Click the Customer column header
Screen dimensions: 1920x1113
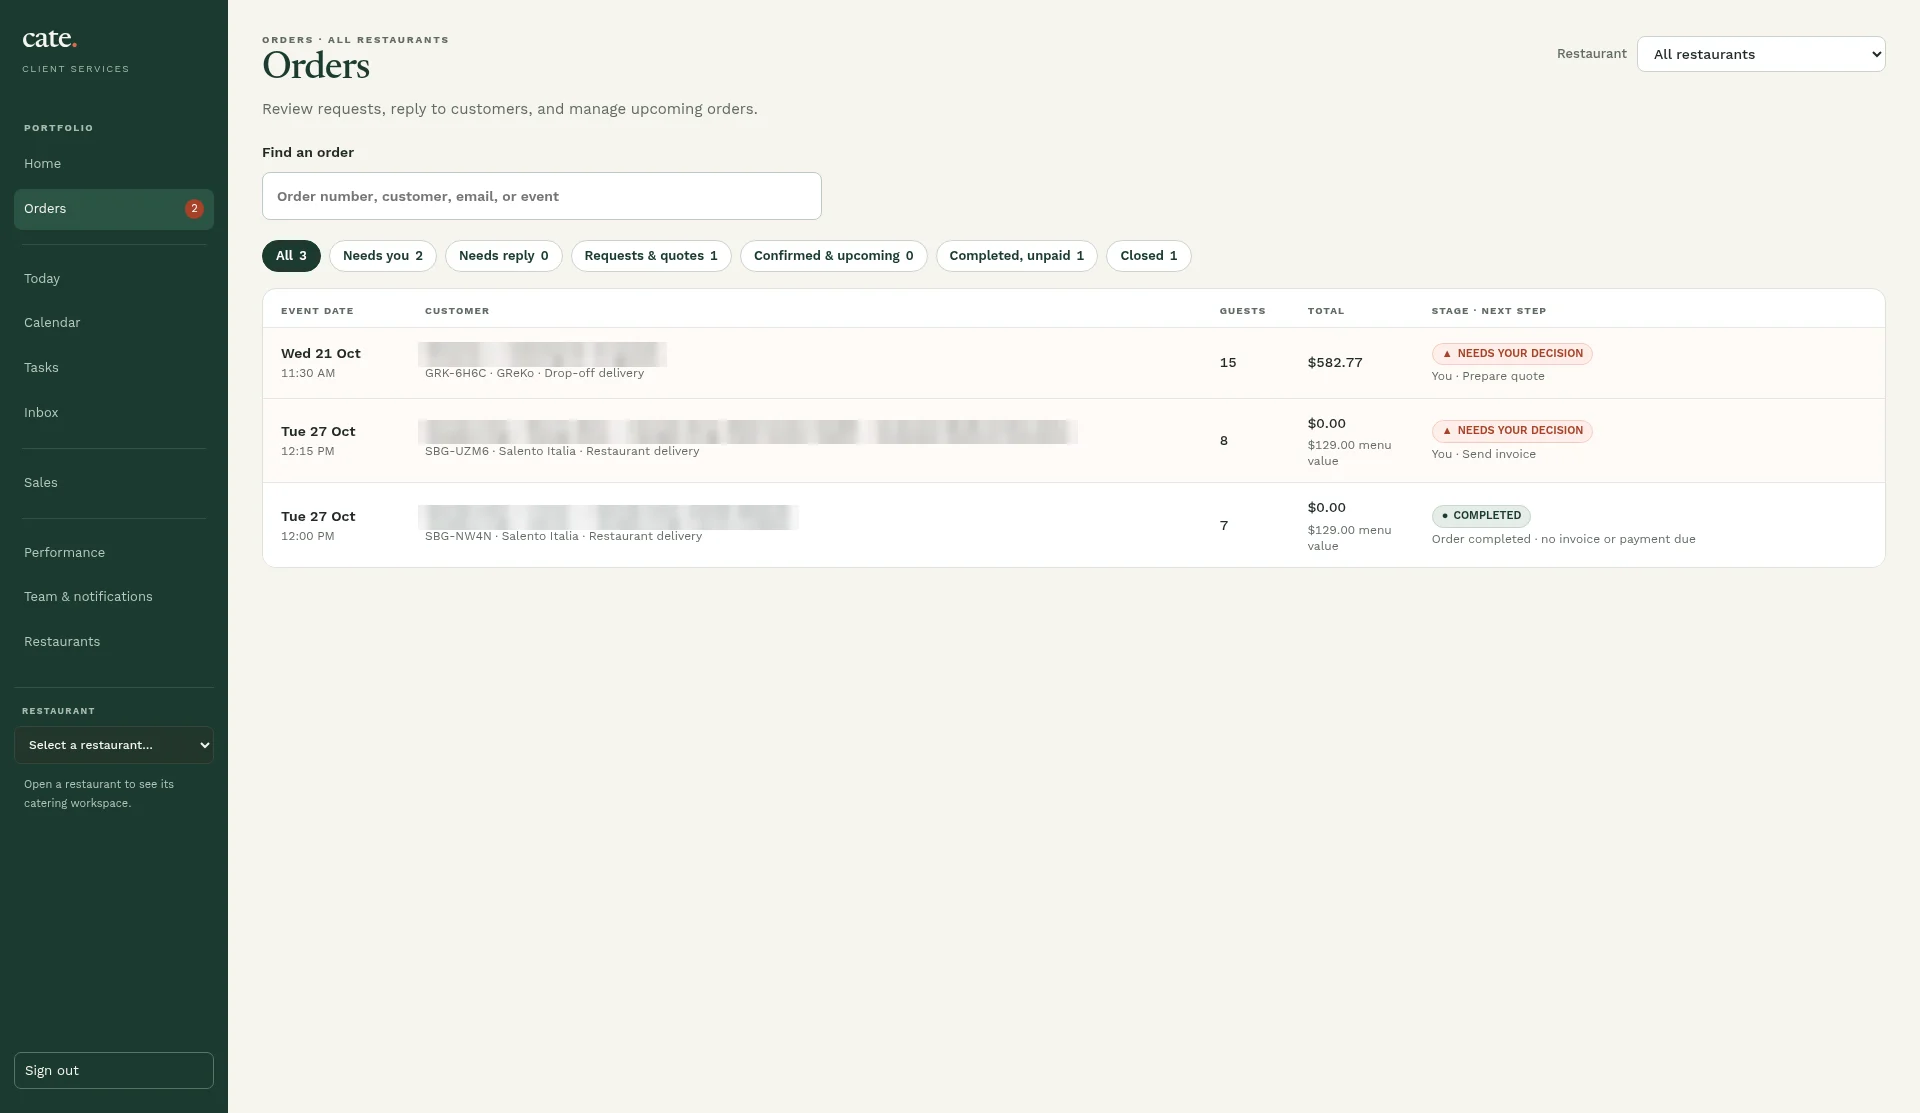click(457, 311)
